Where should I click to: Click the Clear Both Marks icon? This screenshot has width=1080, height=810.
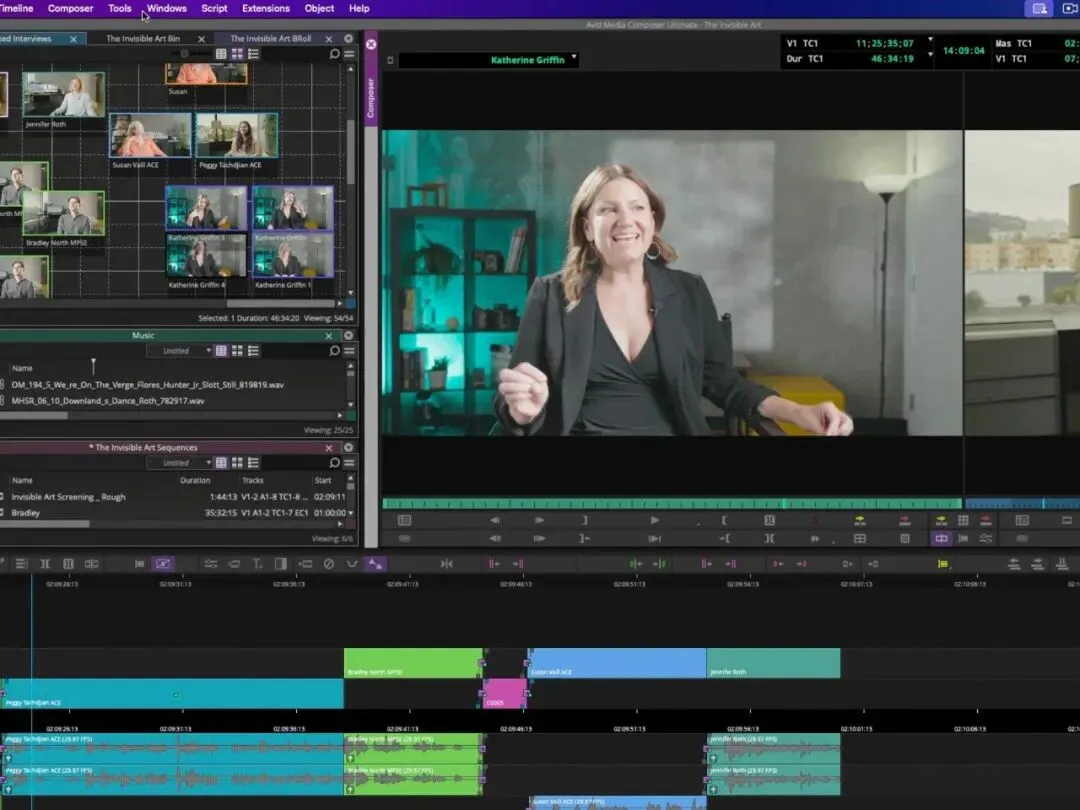coord(769,539)
